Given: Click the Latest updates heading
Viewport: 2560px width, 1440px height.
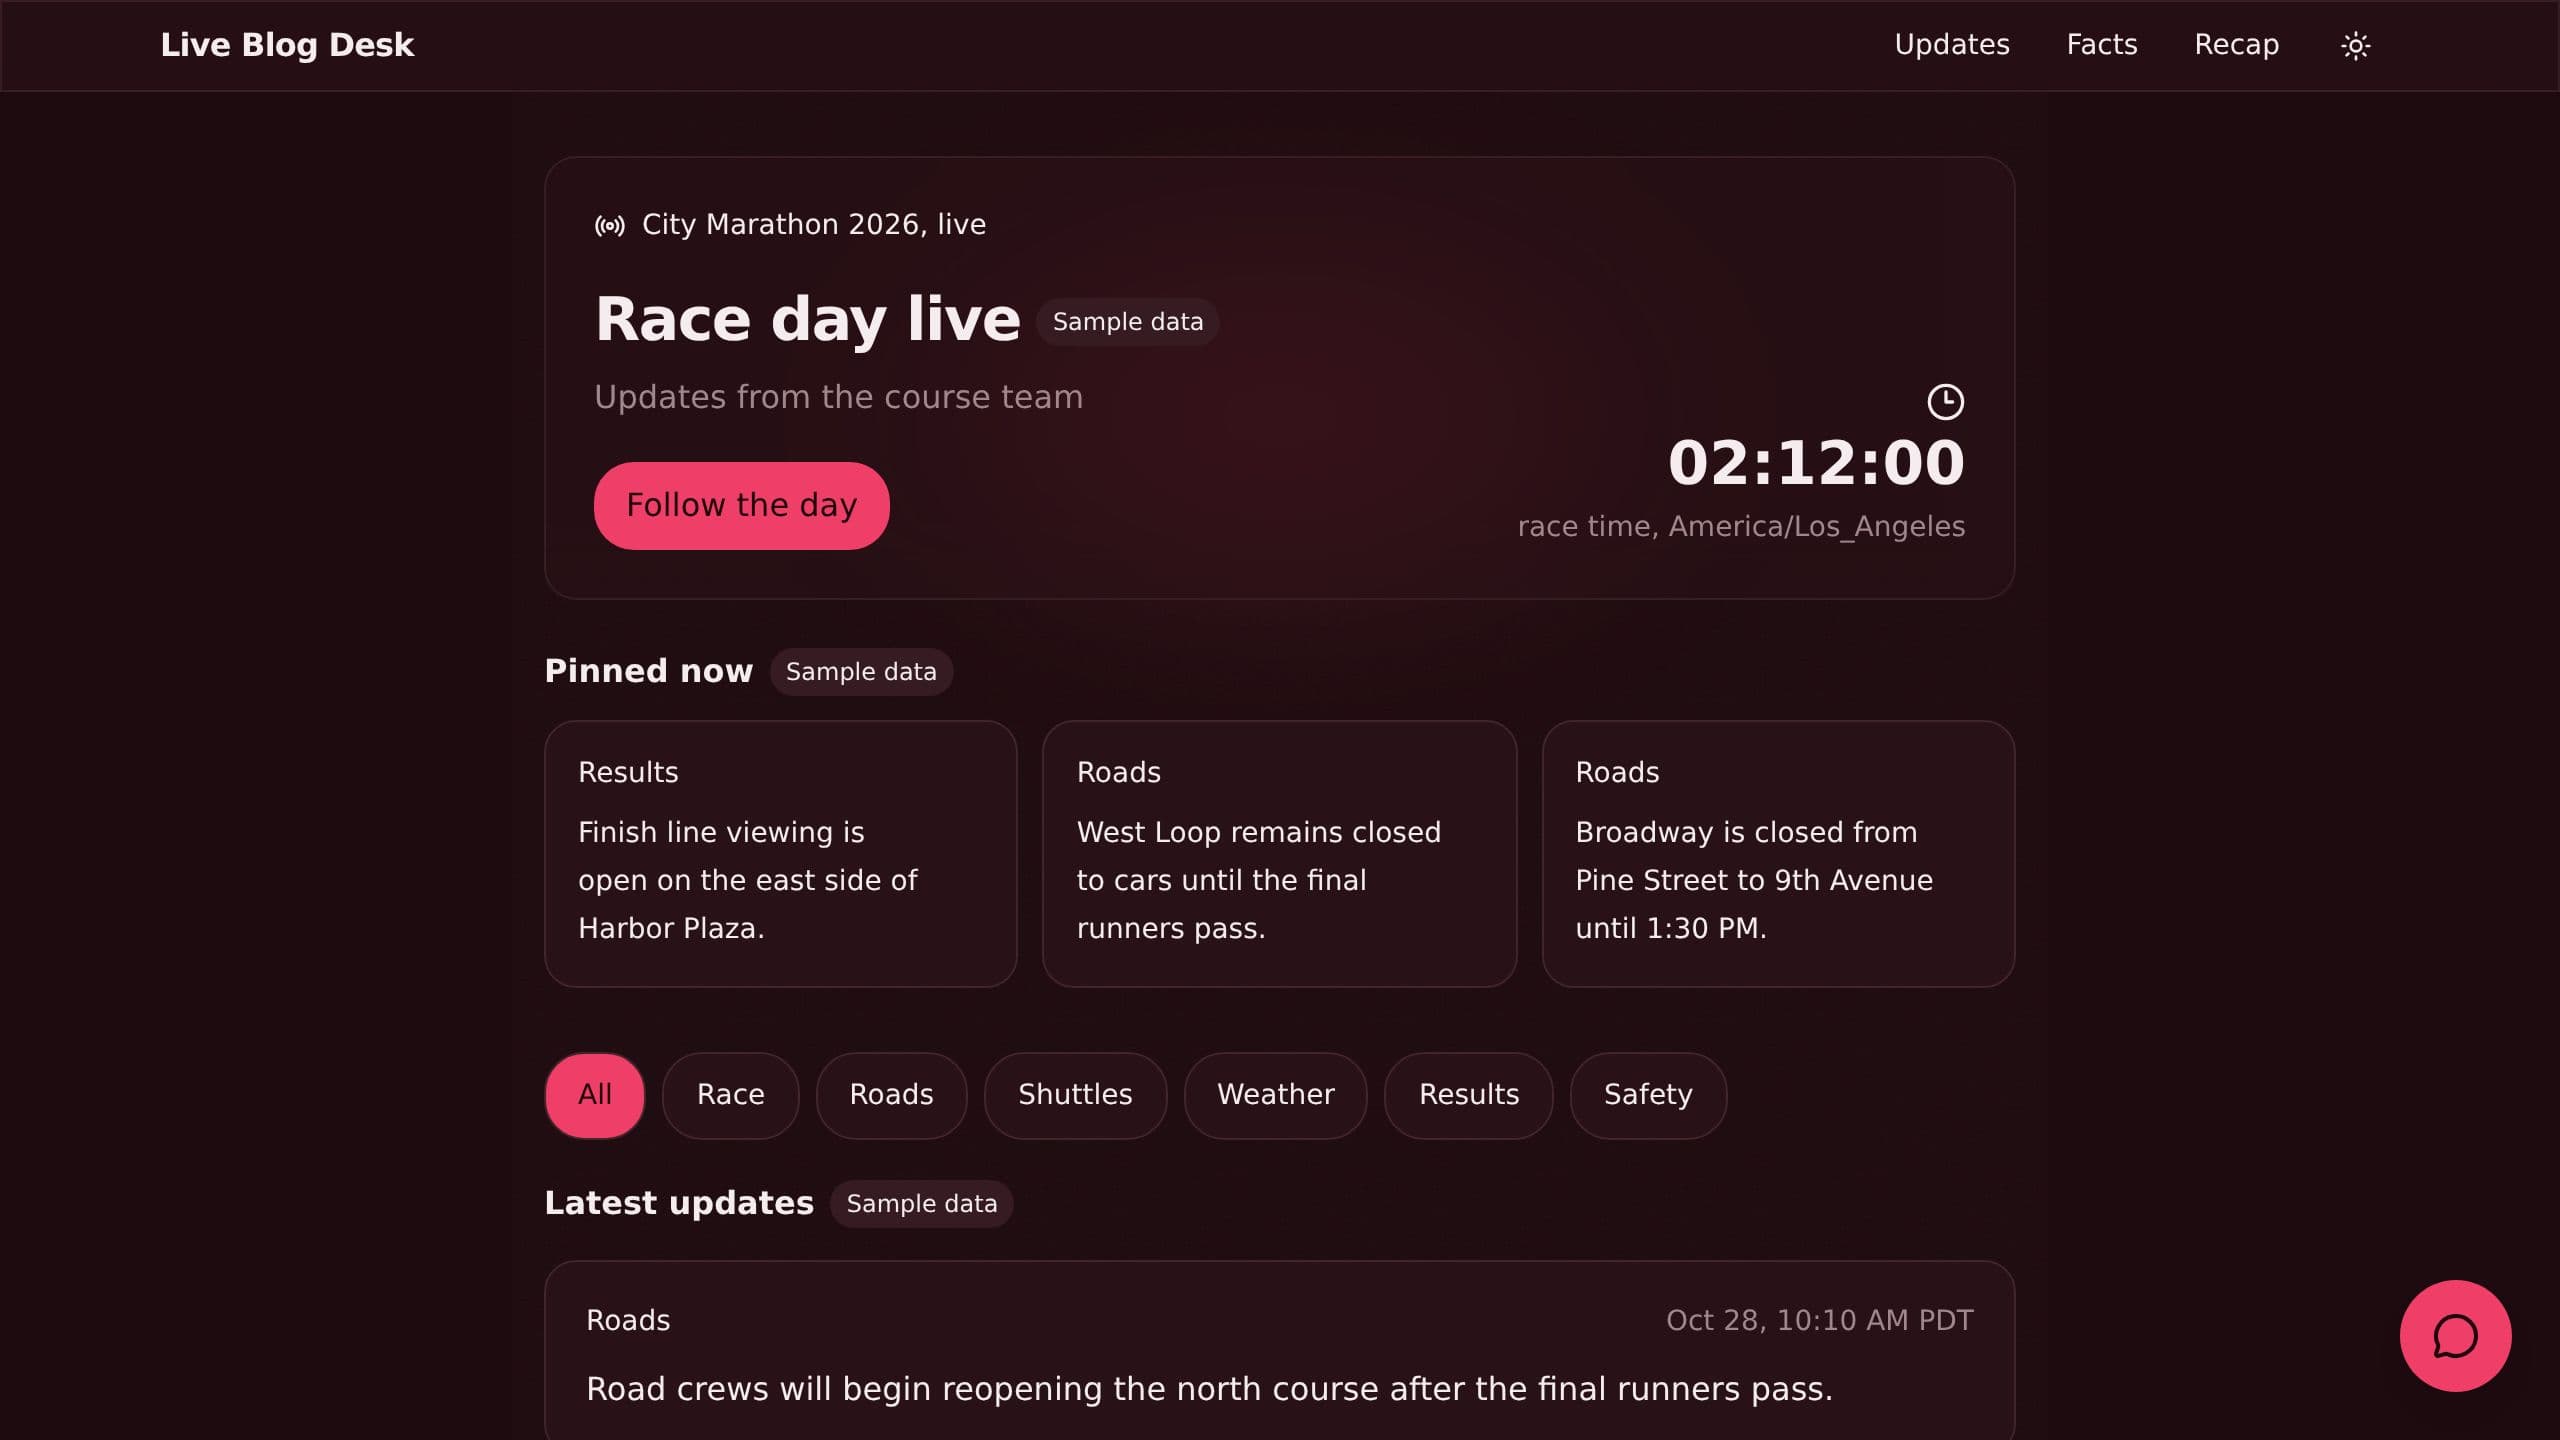Looking at the screenshot, I should [679, 1203].
